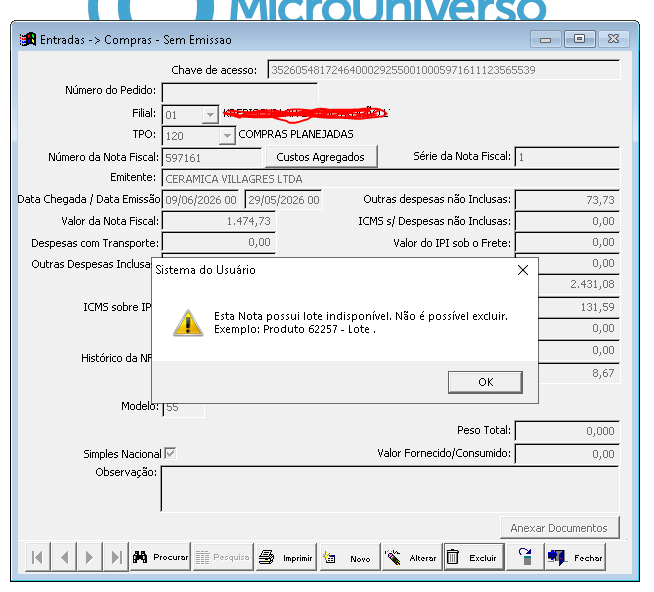Go to the next record

tap(89, 557)
